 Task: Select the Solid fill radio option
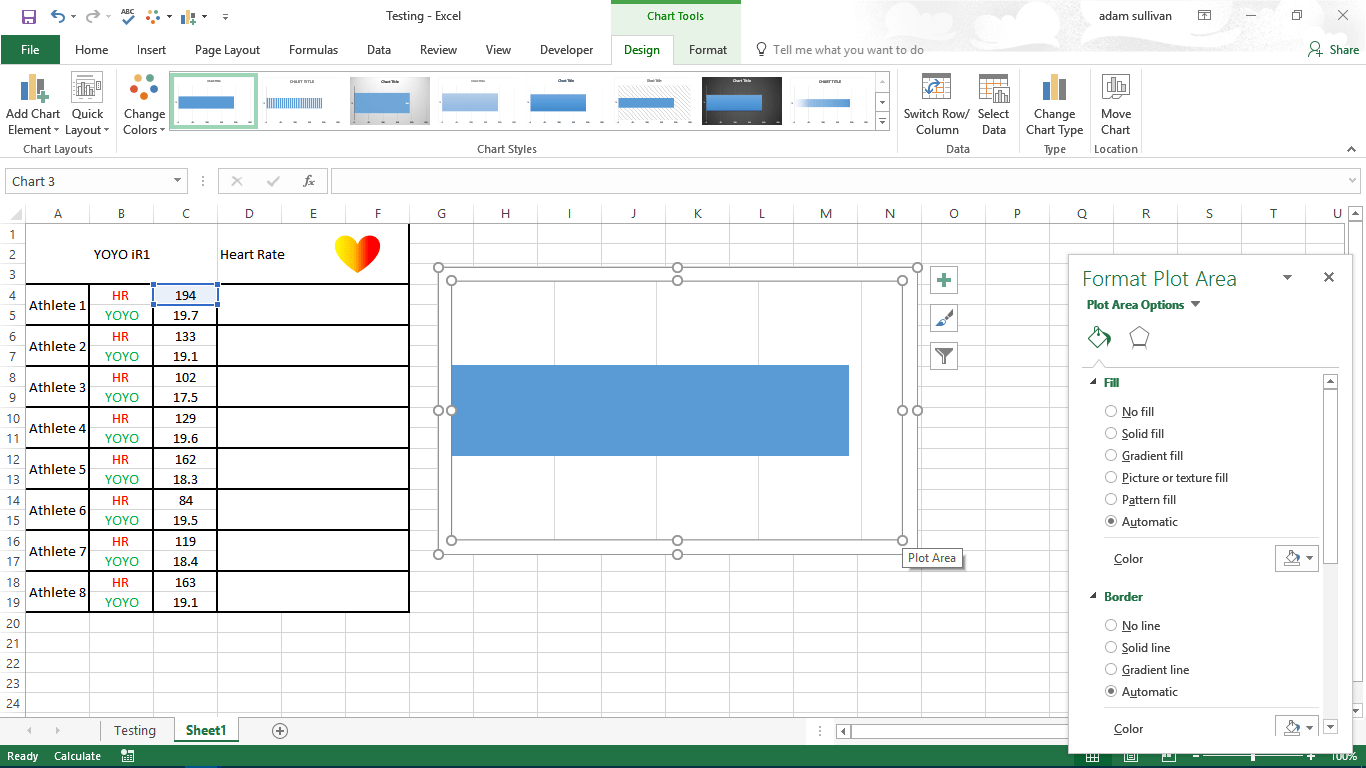coord(1111,434)
